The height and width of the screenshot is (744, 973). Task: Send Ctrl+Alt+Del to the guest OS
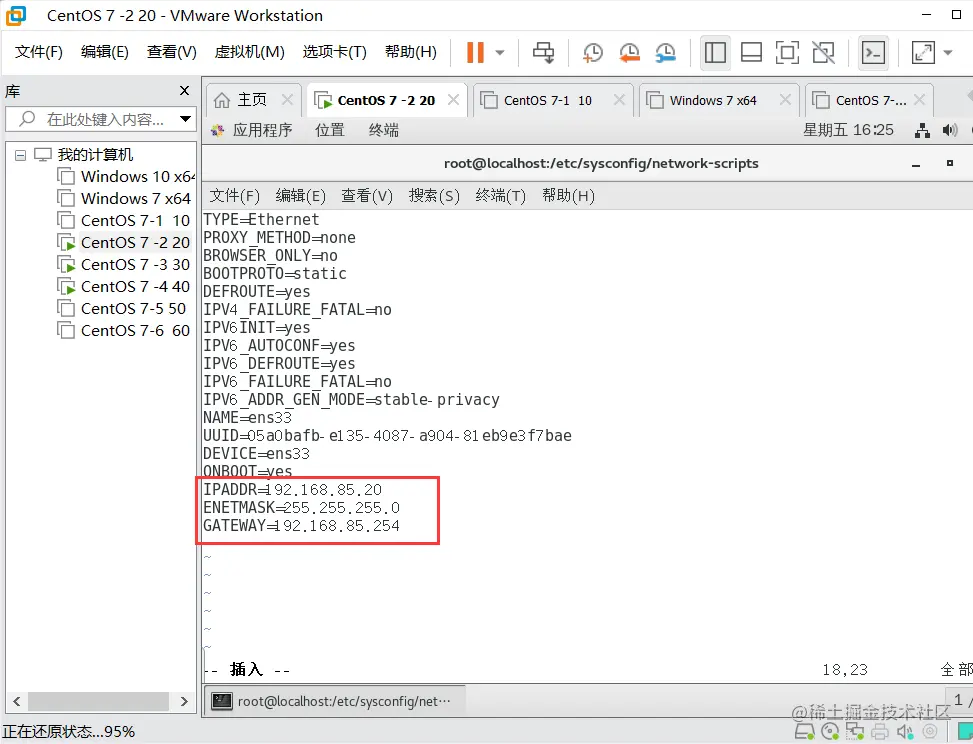543,52
